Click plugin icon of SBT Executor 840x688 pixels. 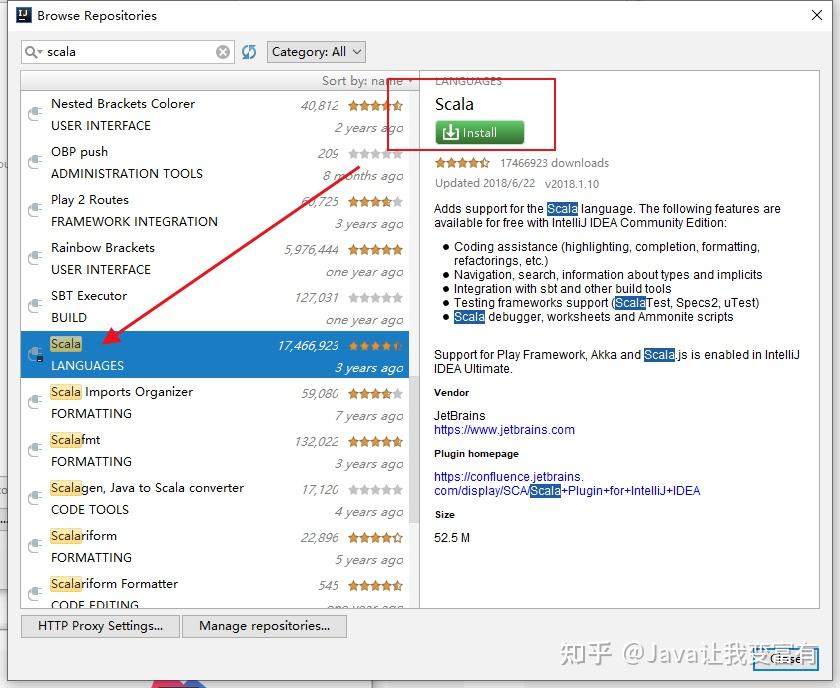35,305
